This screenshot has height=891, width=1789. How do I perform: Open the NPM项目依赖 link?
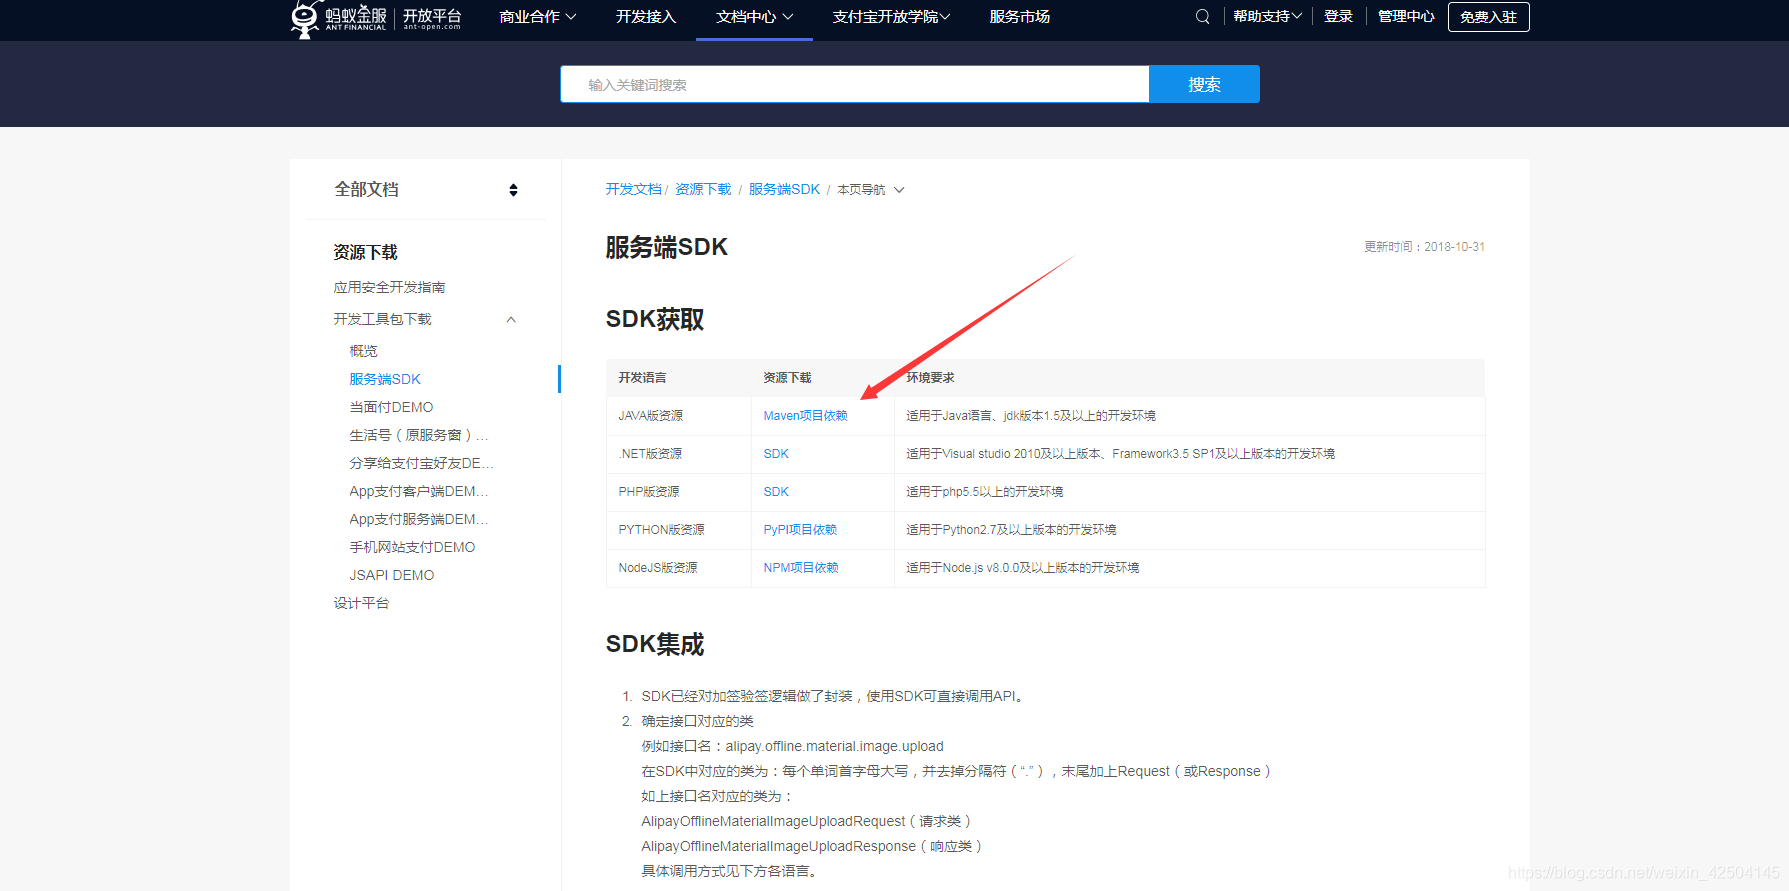(x=801, y=568)
